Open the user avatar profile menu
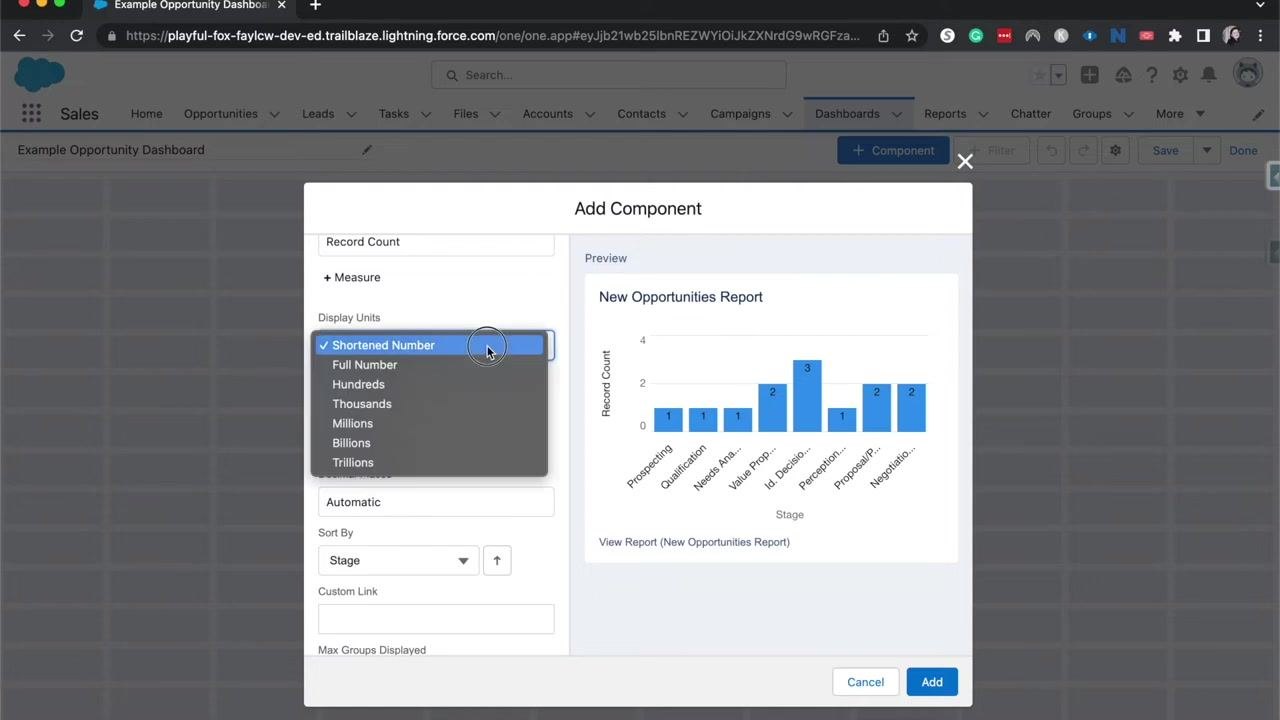This screenshot has height=720, width=1280. coord(1247,74)
